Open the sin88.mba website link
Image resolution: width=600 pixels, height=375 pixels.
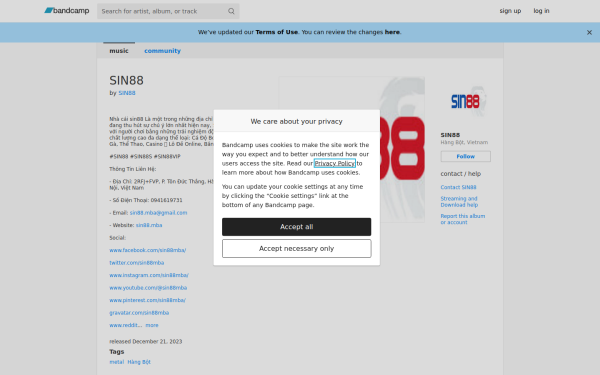(149, 225)
